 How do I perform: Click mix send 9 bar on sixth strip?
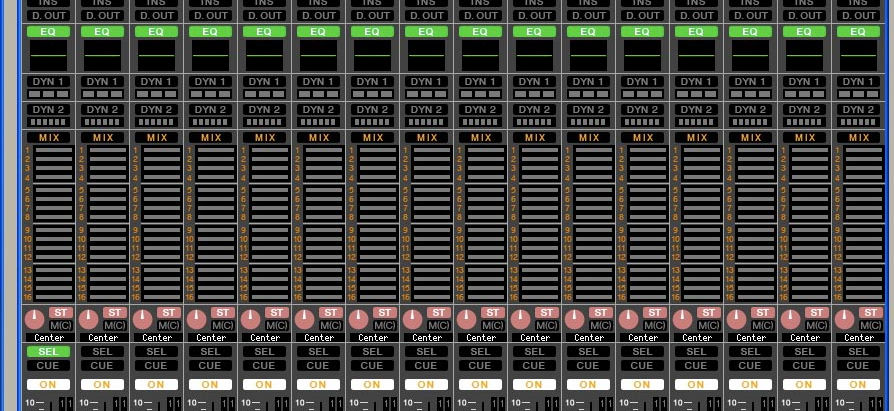click(x=324, y=230)
